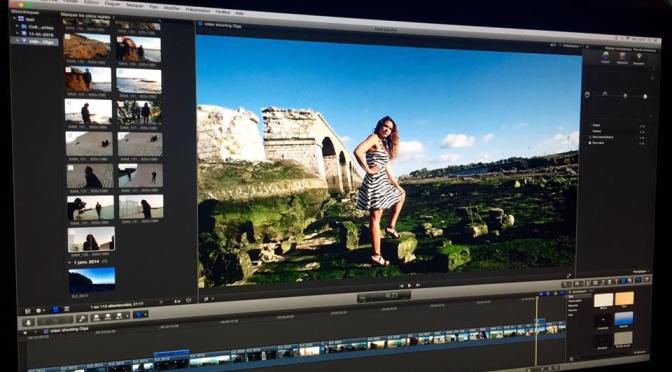The image size is (672, 372).
Task: Open the Transitions browser icon
Action: 609,282
